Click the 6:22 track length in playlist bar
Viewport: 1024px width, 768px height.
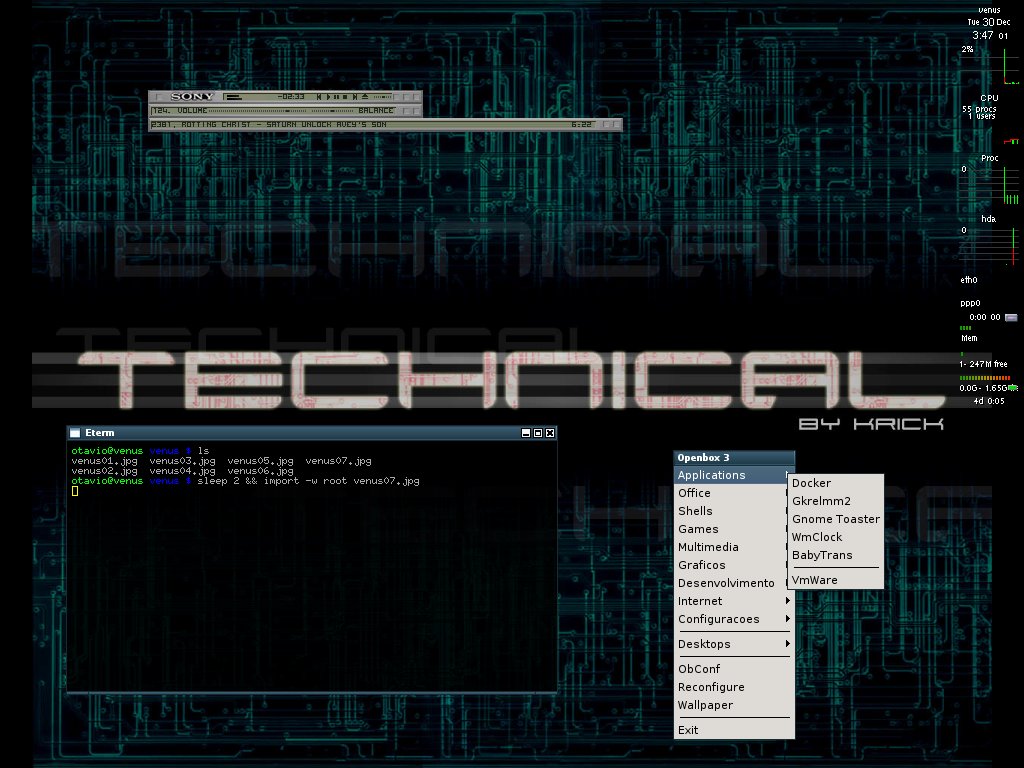click(581, 125)
